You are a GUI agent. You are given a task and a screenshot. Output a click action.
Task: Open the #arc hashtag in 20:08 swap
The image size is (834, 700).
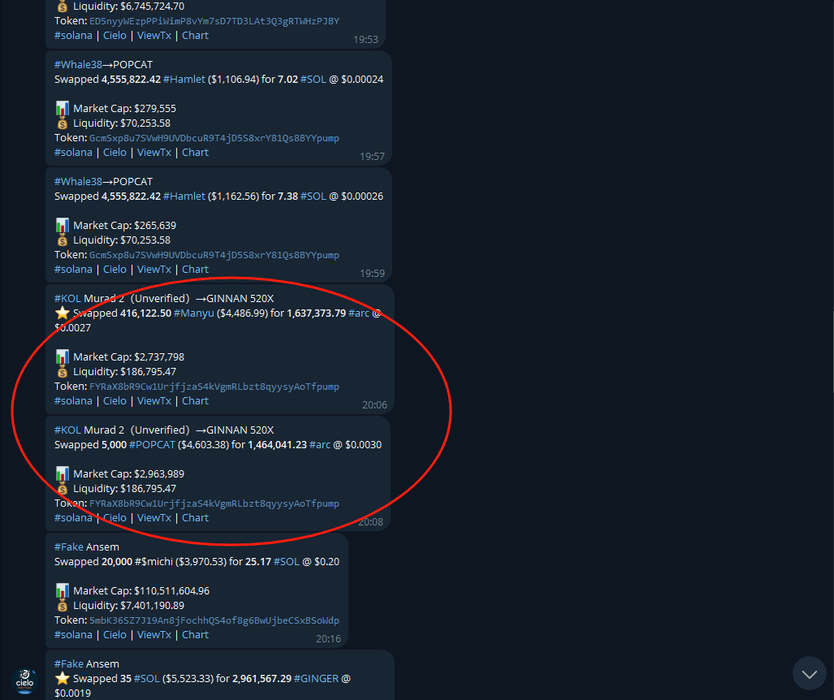(320, 445)
